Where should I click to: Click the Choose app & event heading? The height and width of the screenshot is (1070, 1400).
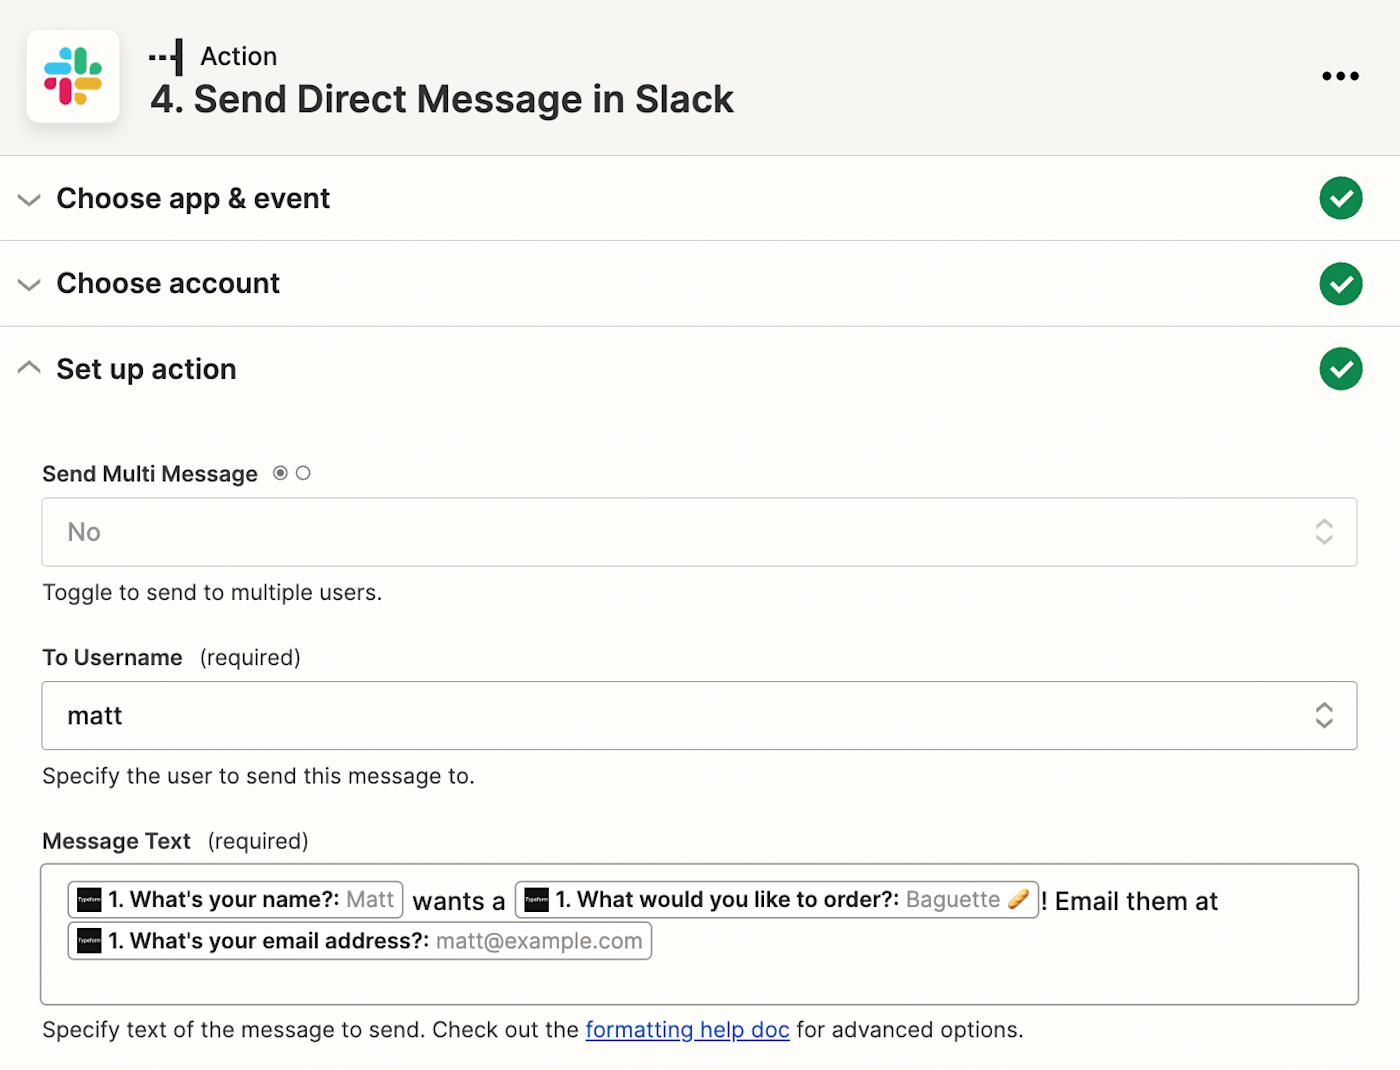[193, 199]
